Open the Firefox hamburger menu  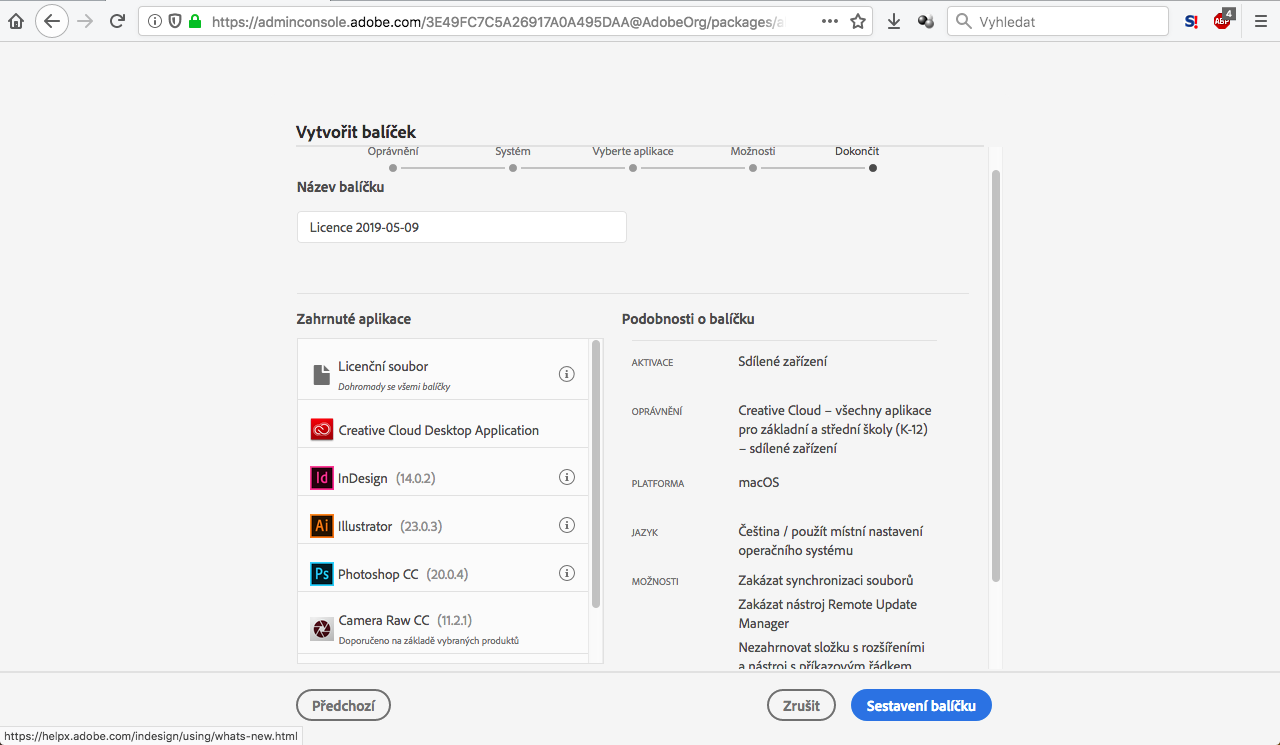click(x=1261, y=21)
